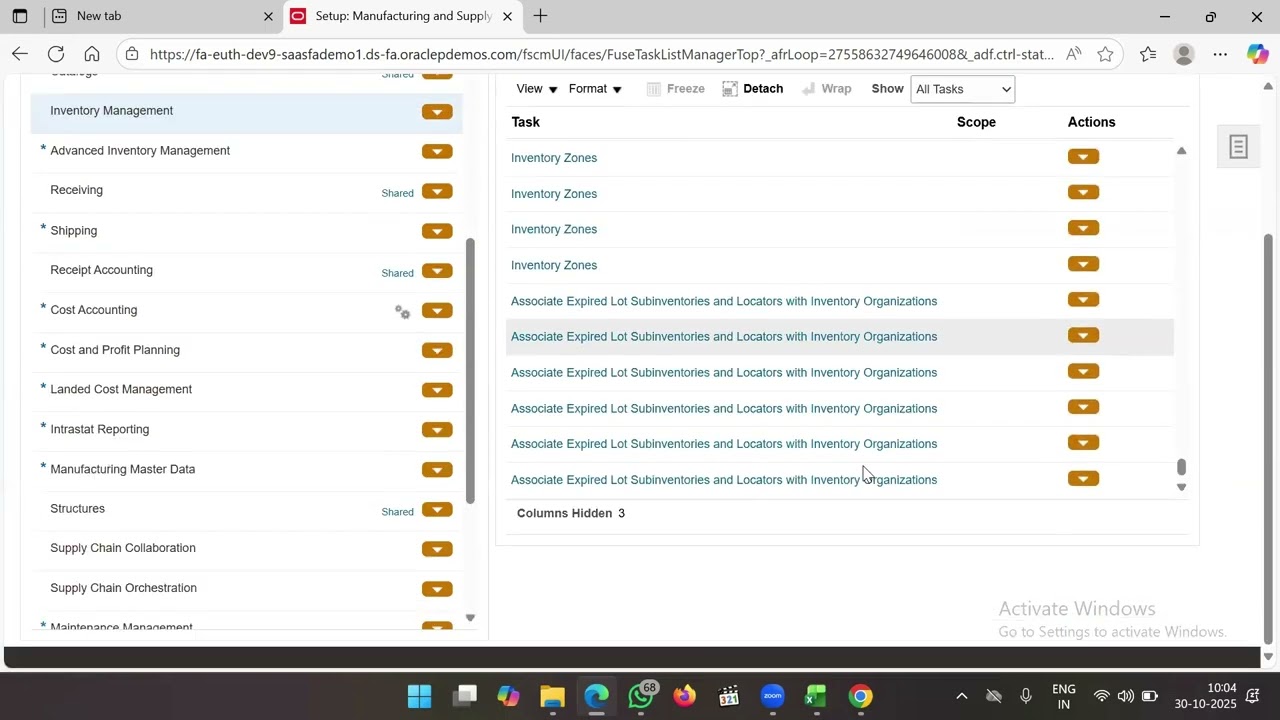Open Receiving row actions dropdown
The height and width of the screenshot is (720, 1280).
pos(437,192)
